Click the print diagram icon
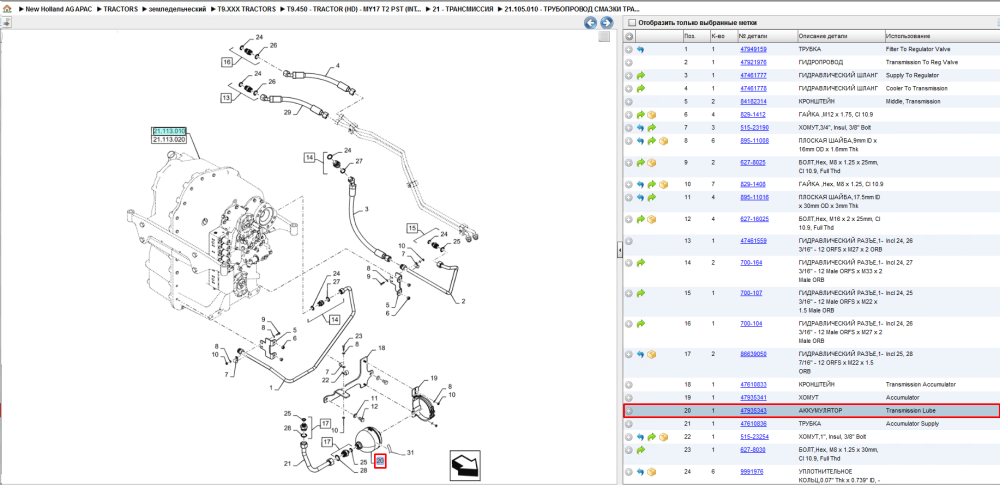The width and height of the screenshot is (1000, 485). 6,23
